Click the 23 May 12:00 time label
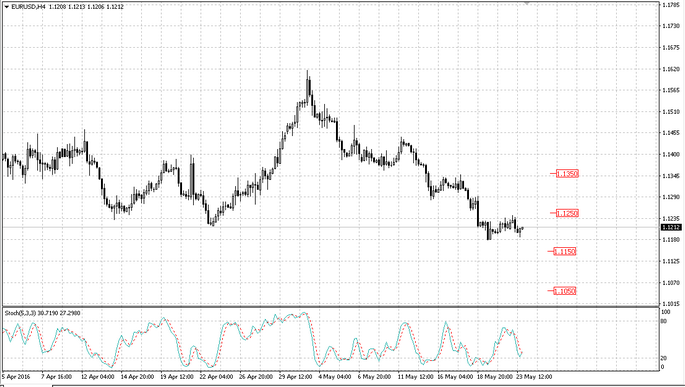The image size is (685, 387). coord(534,377)
